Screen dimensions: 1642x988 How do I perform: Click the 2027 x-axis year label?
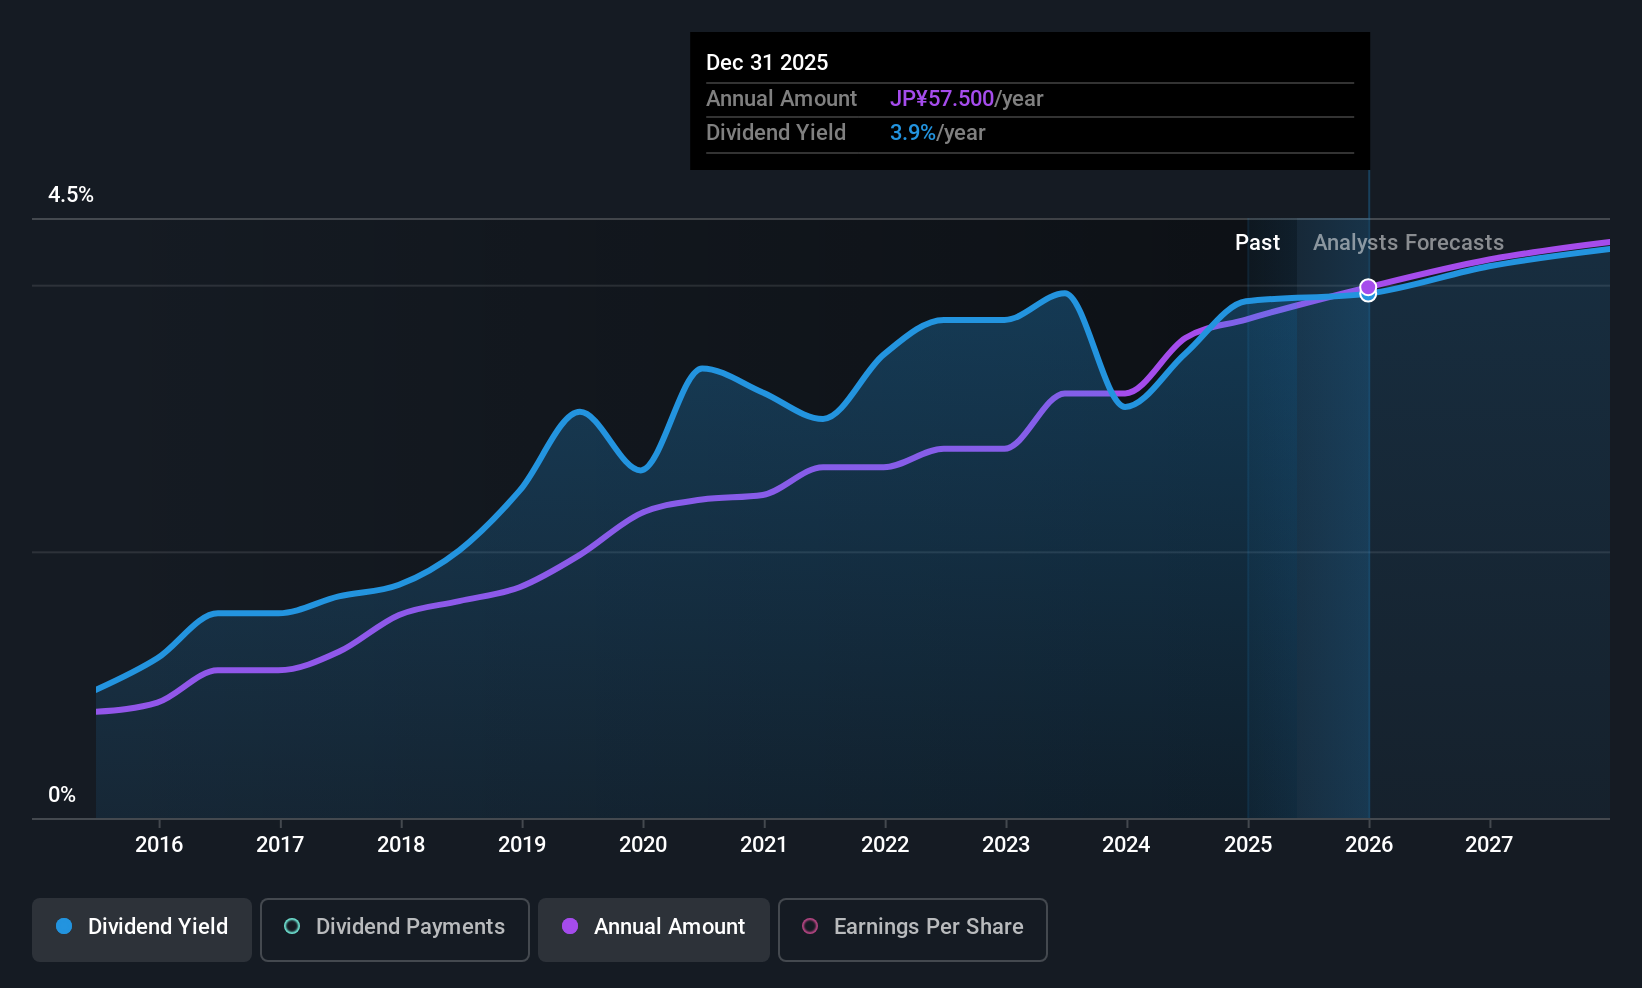[x=1489, y=845]
